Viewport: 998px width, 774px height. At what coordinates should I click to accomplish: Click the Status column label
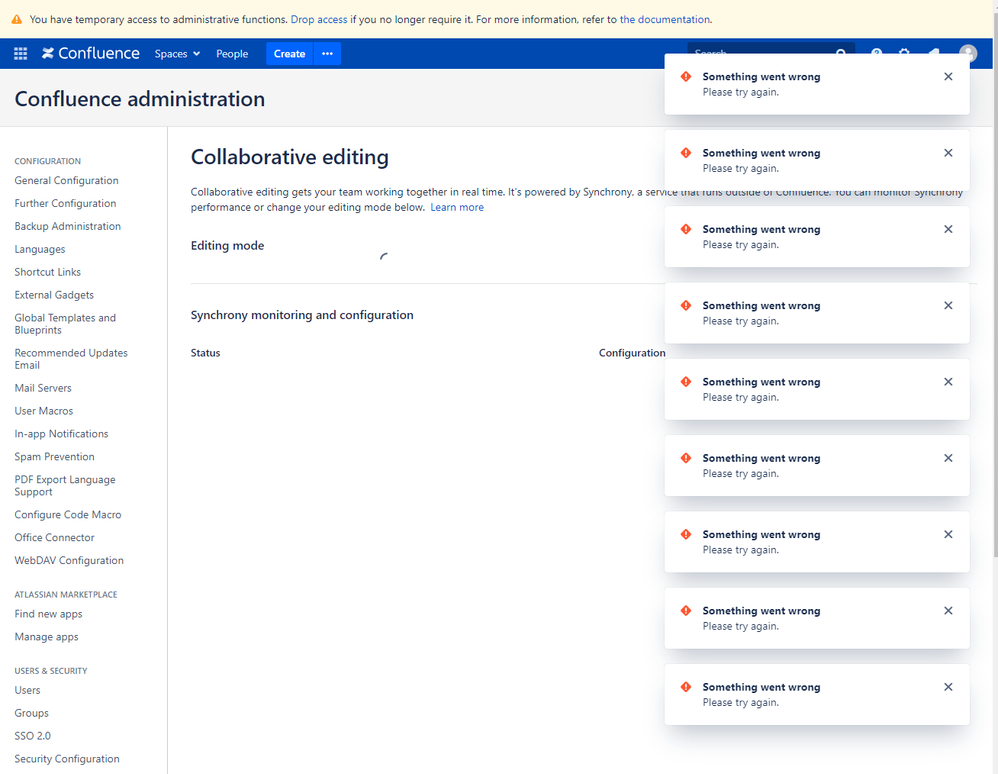pyautogui.click(x=206, y=353)
